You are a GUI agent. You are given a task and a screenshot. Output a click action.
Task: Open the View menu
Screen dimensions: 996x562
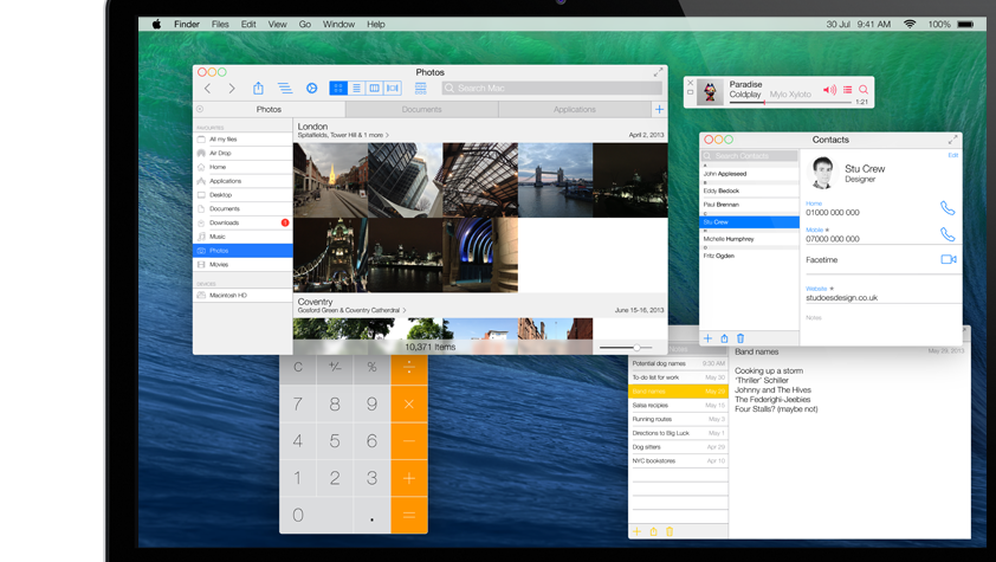click(277, 24)
